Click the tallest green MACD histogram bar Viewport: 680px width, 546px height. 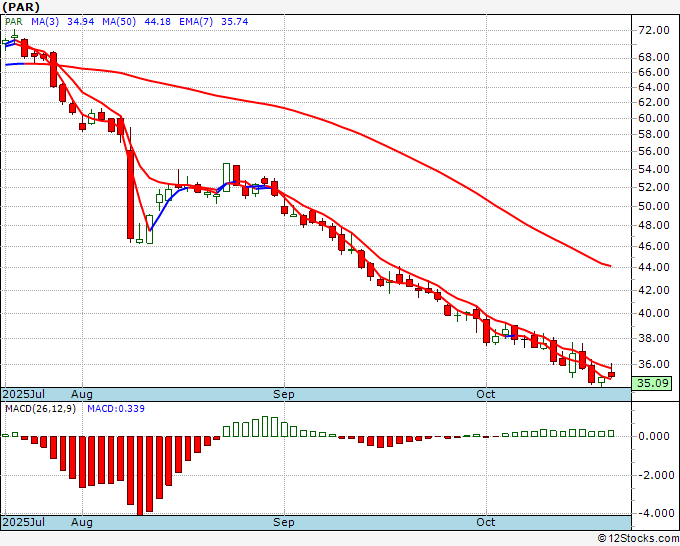(266, 426)
